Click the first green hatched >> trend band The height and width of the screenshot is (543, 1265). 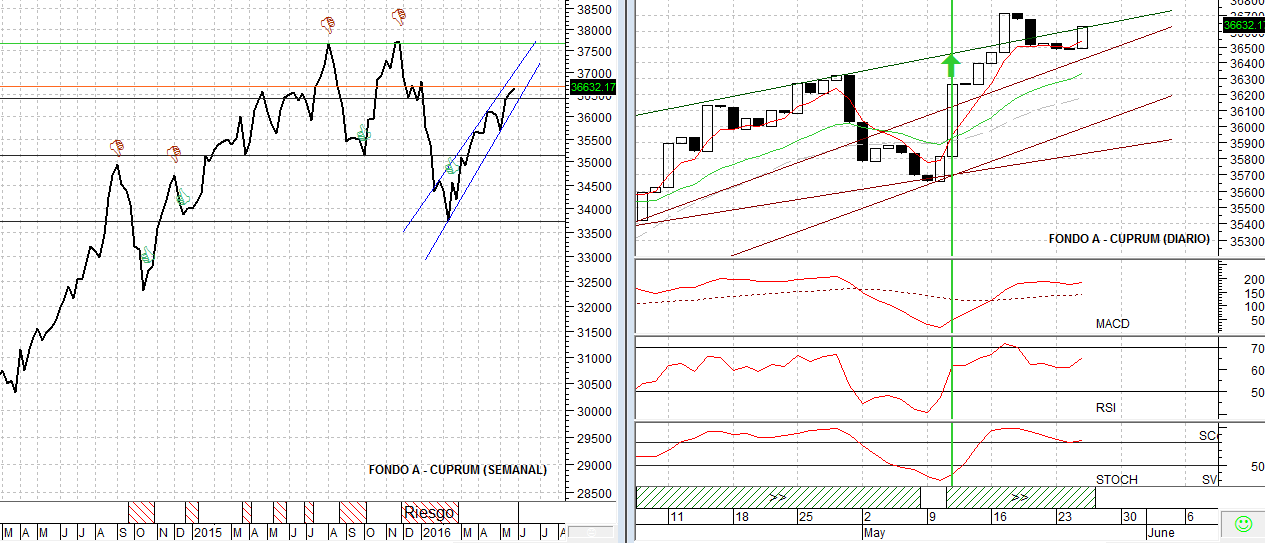coord(777,496)
